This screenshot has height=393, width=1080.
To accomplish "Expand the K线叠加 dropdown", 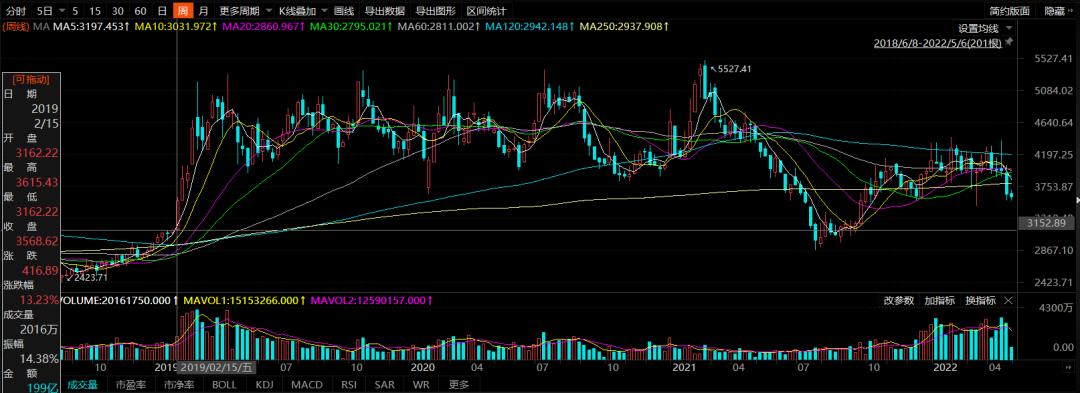I will pos(323,11).
